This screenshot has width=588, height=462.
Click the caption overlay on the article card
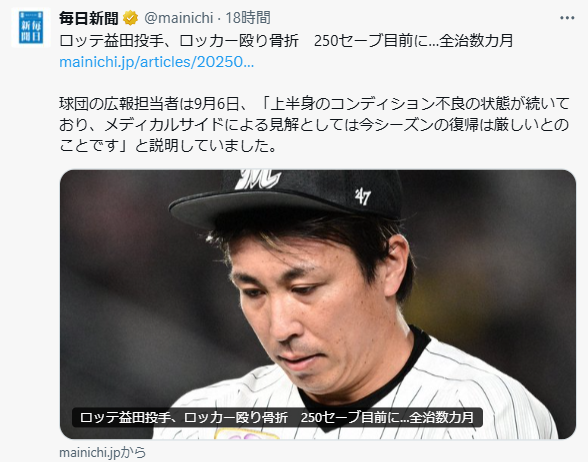(277, 417)
